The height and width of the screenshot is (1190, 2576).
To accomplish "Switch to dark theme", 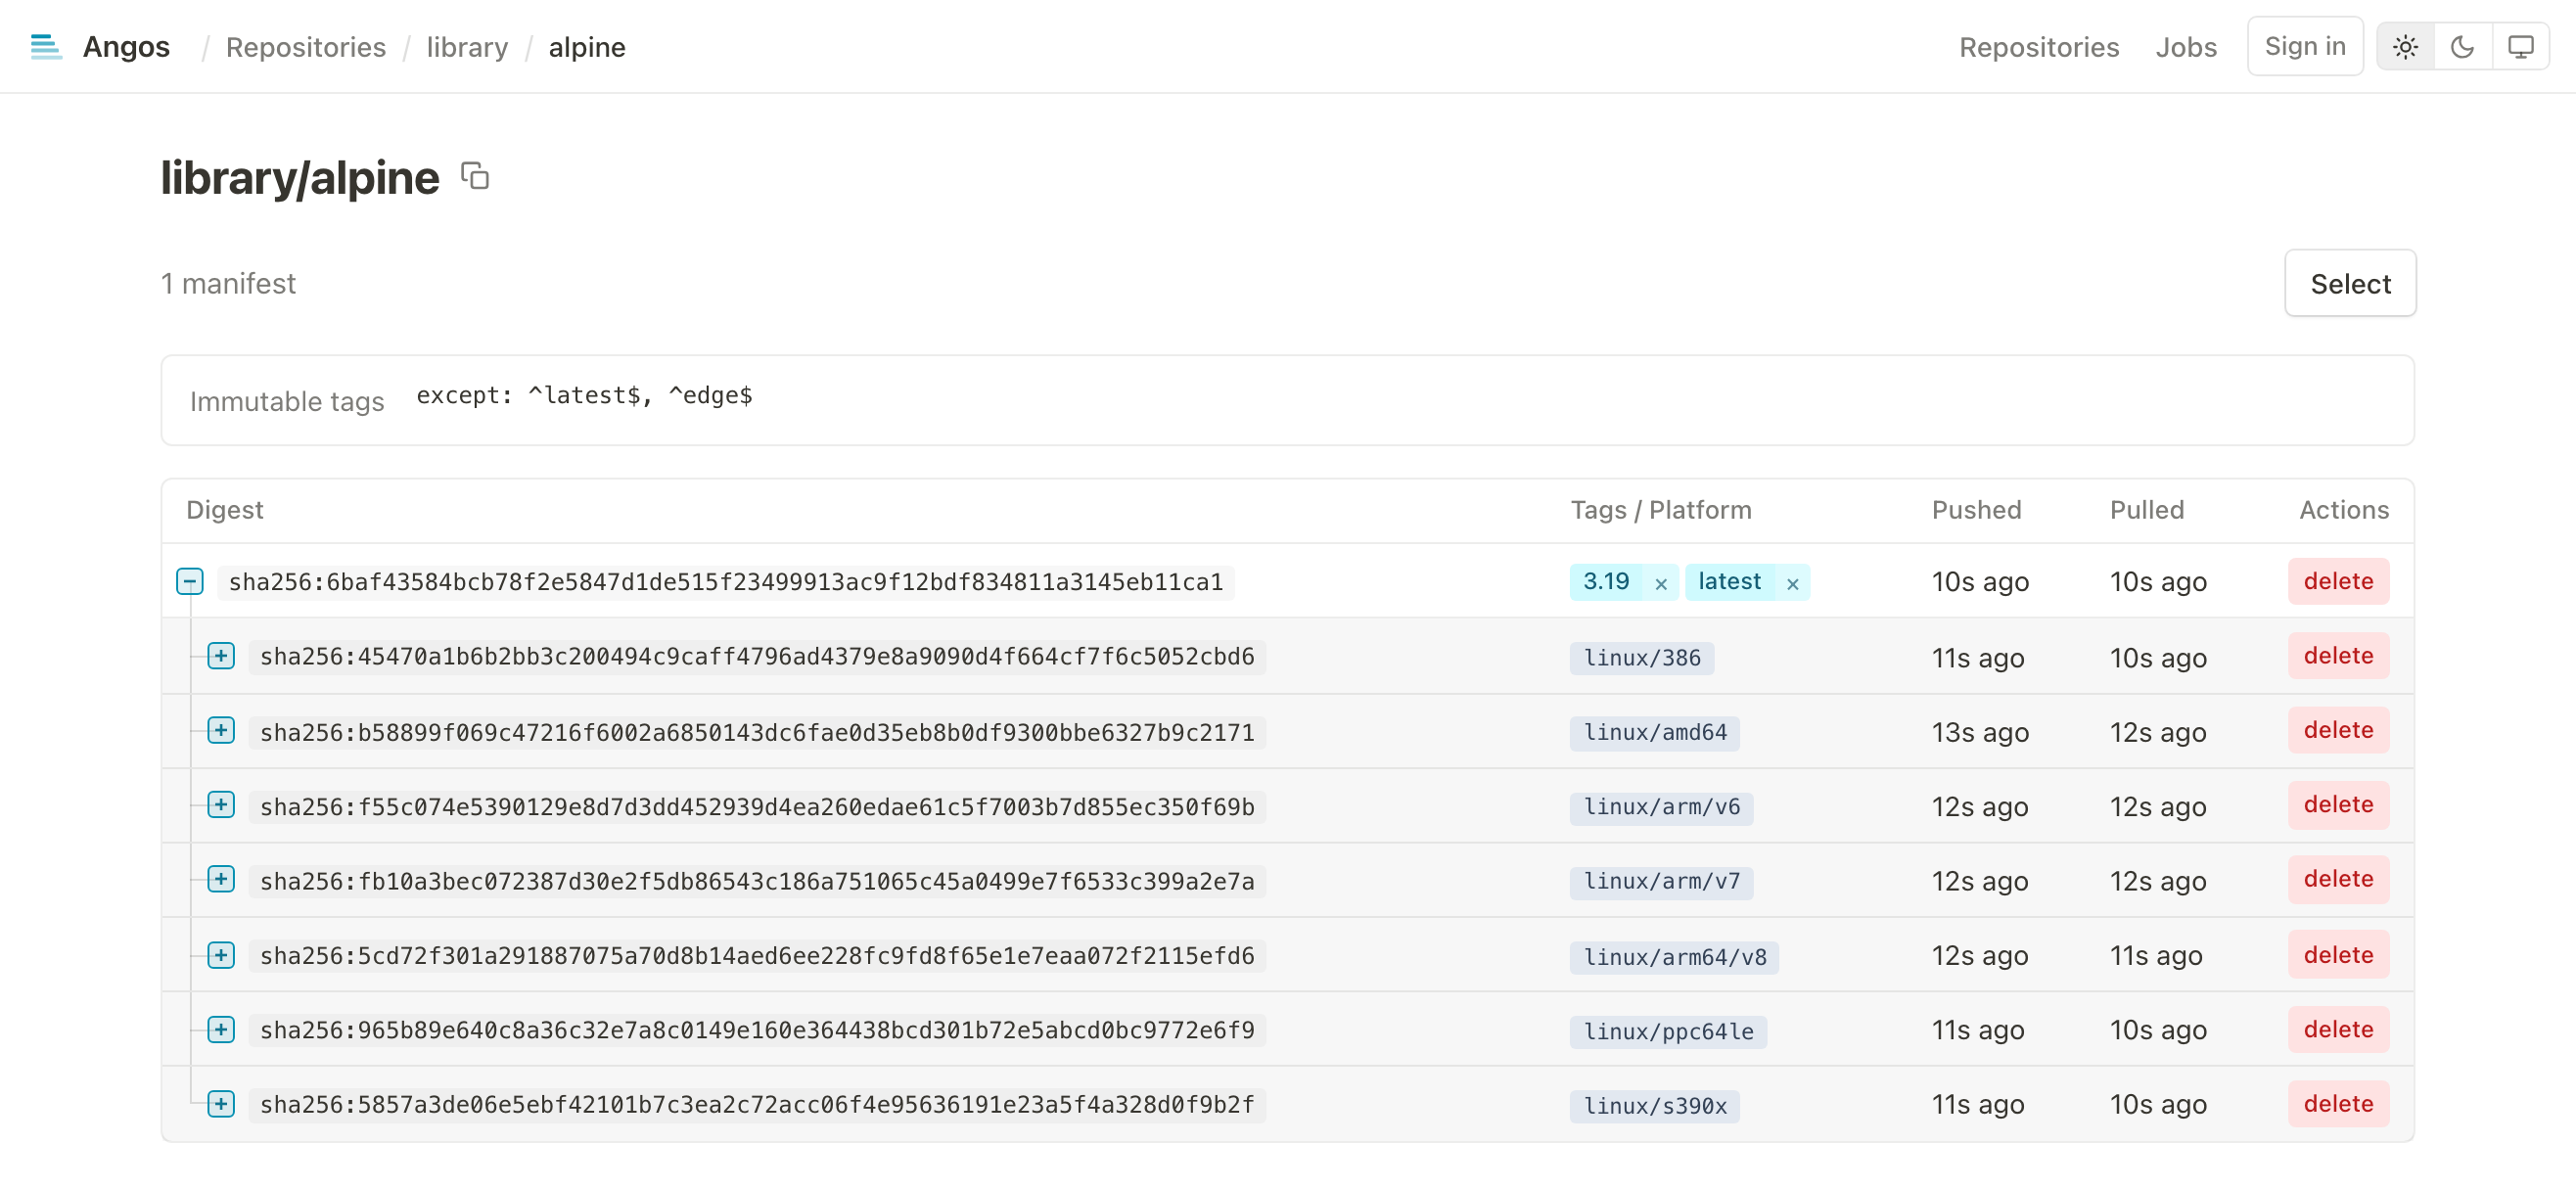I will [x=2462, y=47].
